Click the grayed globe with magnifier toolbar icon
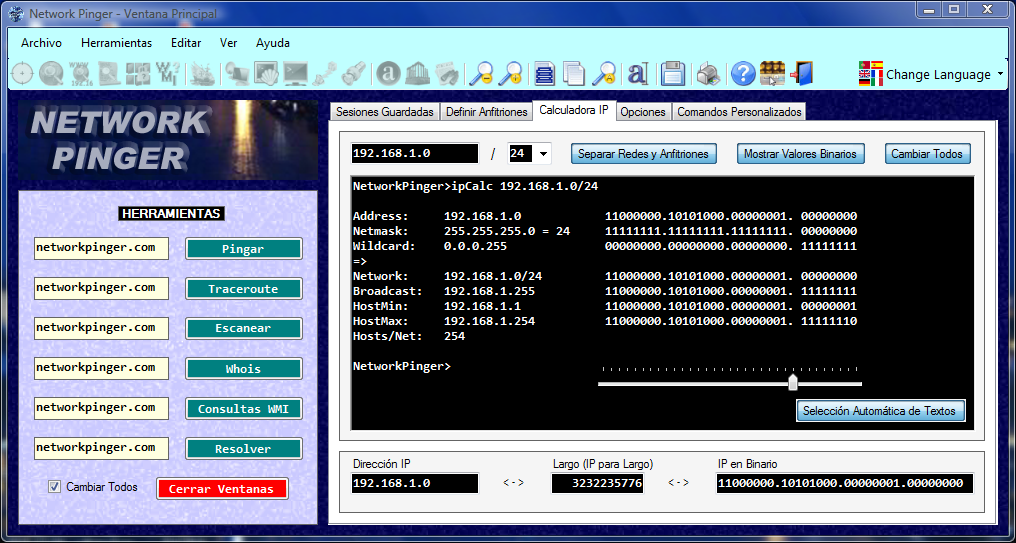 click(x=51, y=73)
